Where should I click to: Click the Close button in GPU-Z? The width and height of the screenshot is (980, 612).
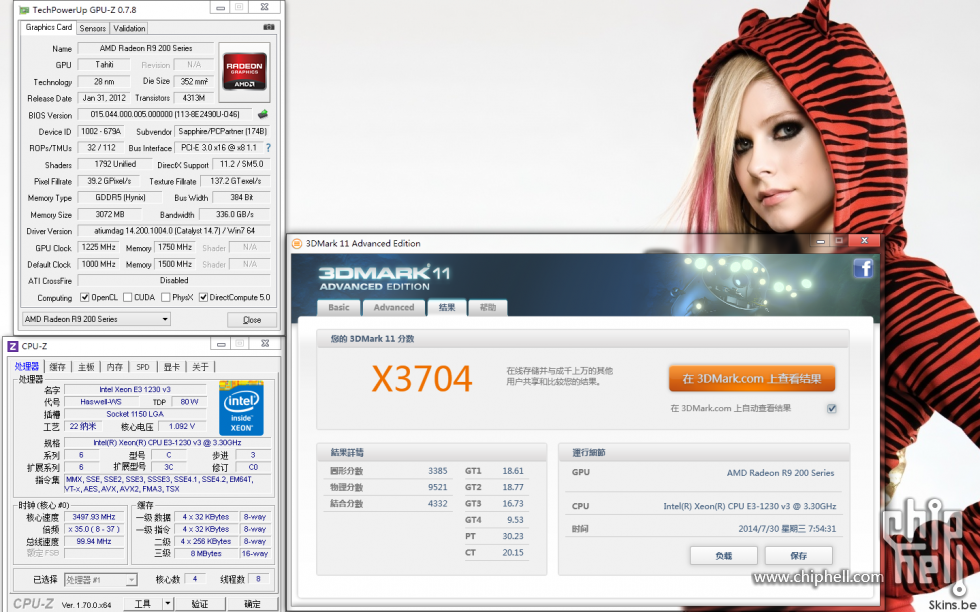(252, 319)
